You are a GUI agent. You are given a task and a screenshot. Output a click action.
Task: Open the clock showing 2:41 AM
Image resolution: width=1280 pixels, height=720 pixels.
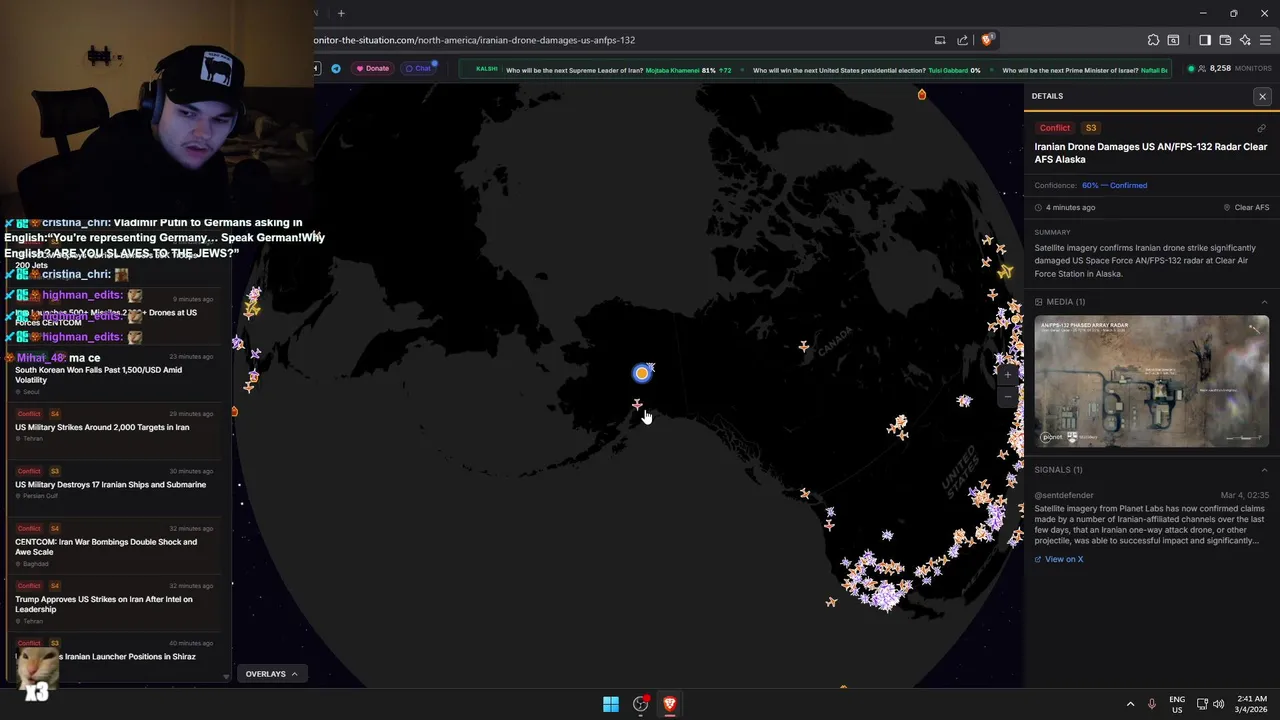coord(1251,704)
